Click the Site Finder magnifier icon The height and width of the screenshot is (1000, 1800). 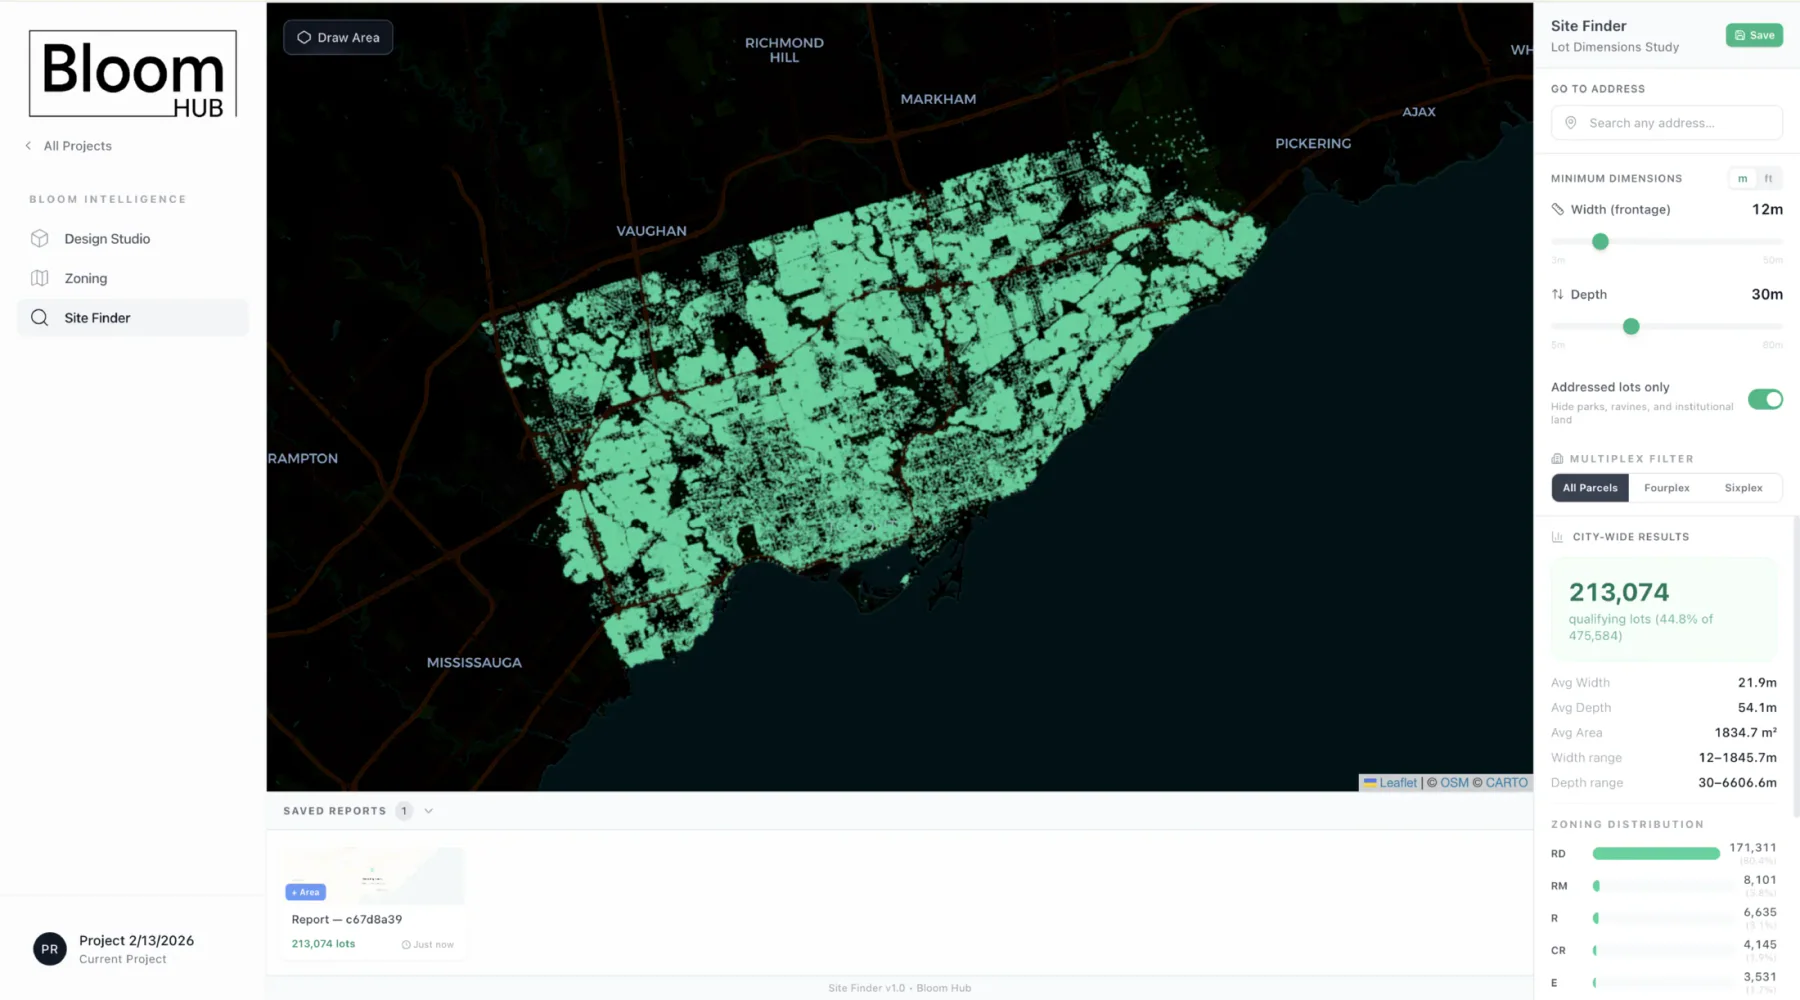coord(40,317)
